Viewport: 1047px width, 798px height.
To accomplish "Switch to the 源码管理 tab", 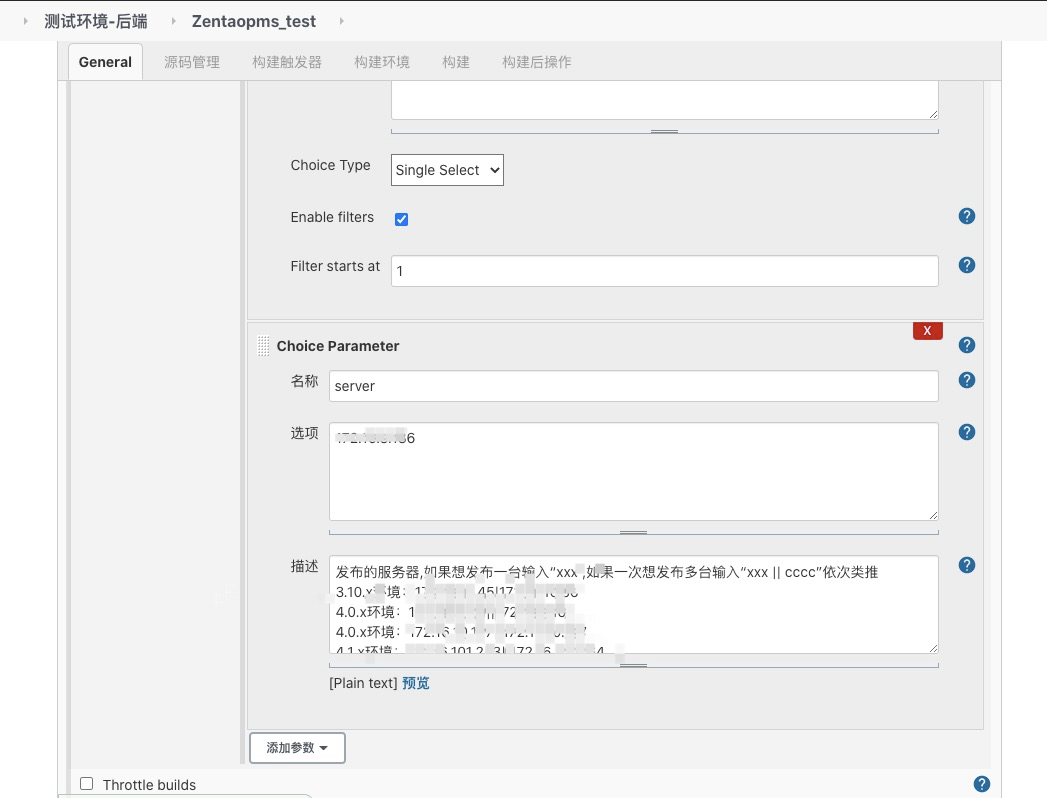I will 192,62.
